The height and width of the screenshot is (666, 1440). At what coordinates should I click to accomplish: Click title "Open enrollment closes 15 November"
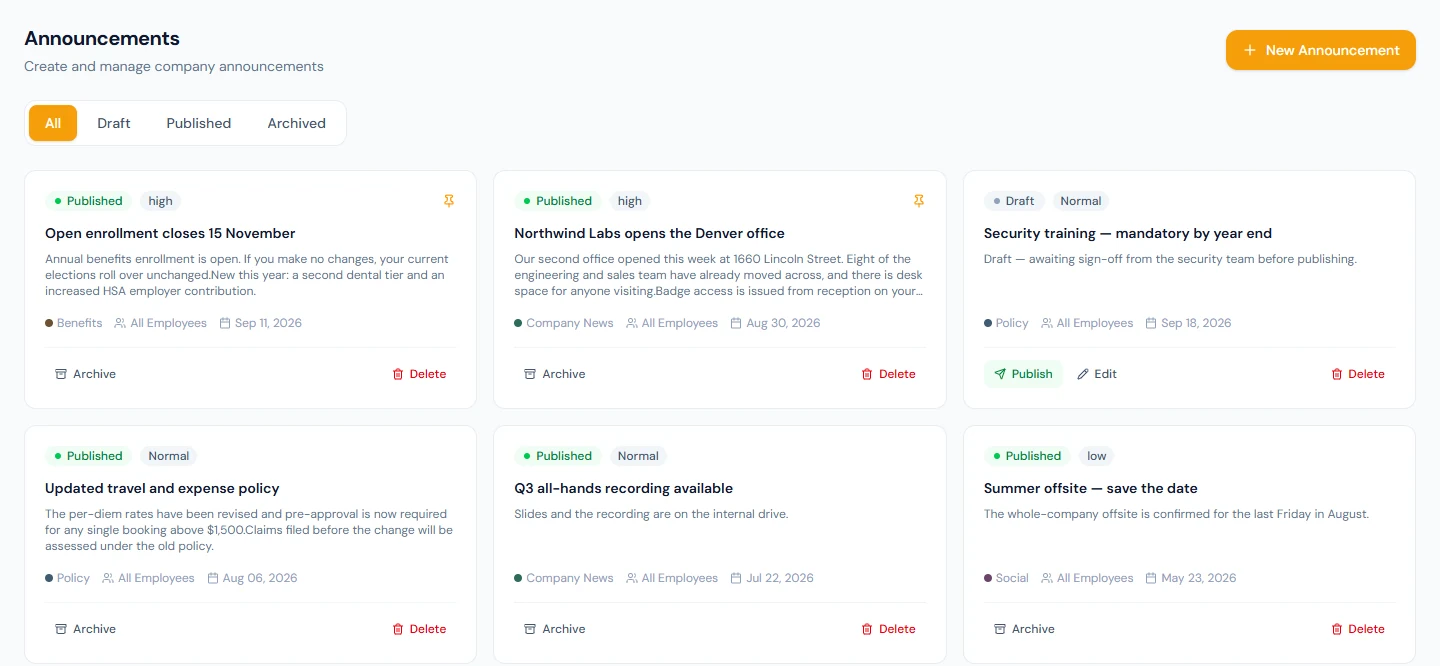pos(170,233)
